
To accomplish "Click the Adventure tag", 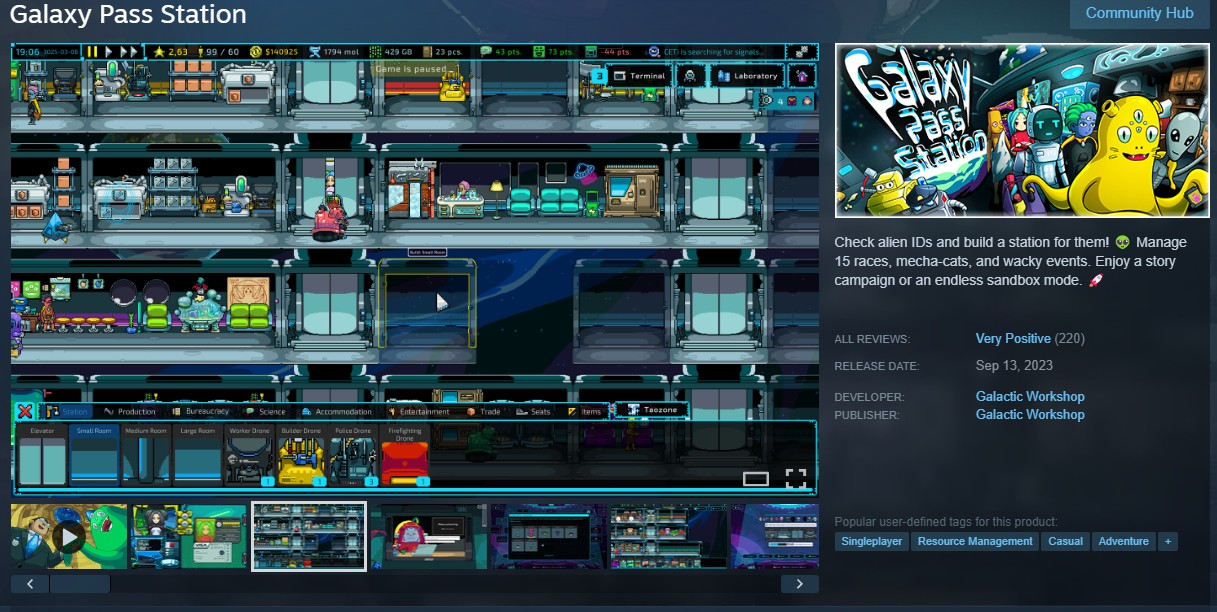I will (1124, 541).
